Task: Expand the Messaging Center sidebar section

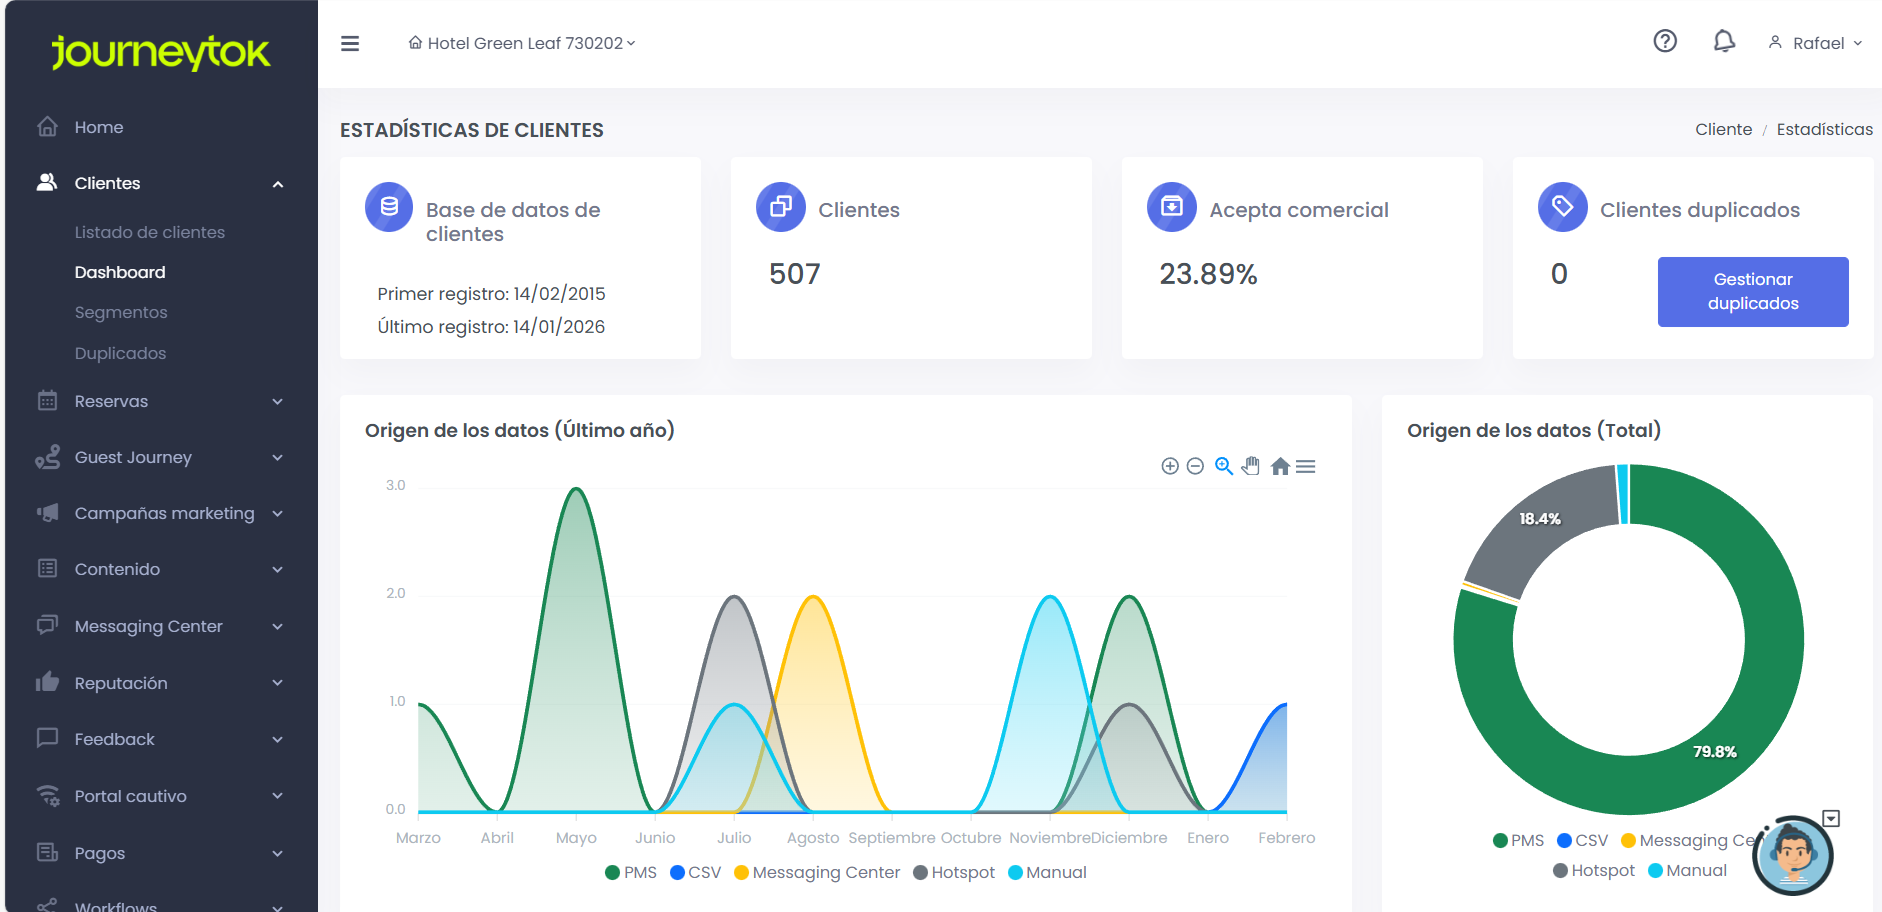Action: pos(160,626)
